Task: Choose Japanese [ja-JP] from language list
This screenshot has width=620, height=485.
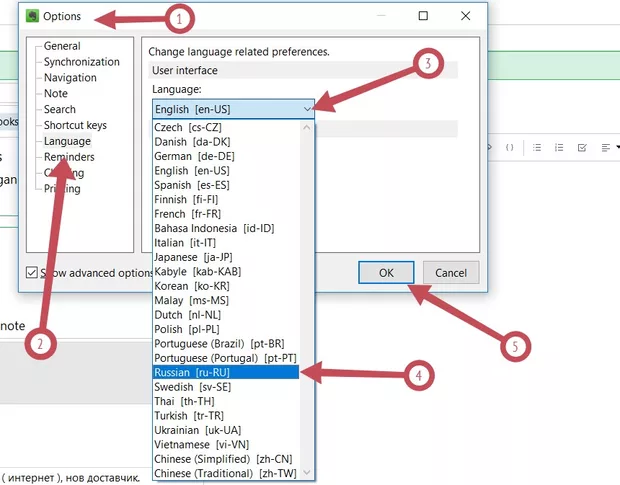Action: coord(226,257)
